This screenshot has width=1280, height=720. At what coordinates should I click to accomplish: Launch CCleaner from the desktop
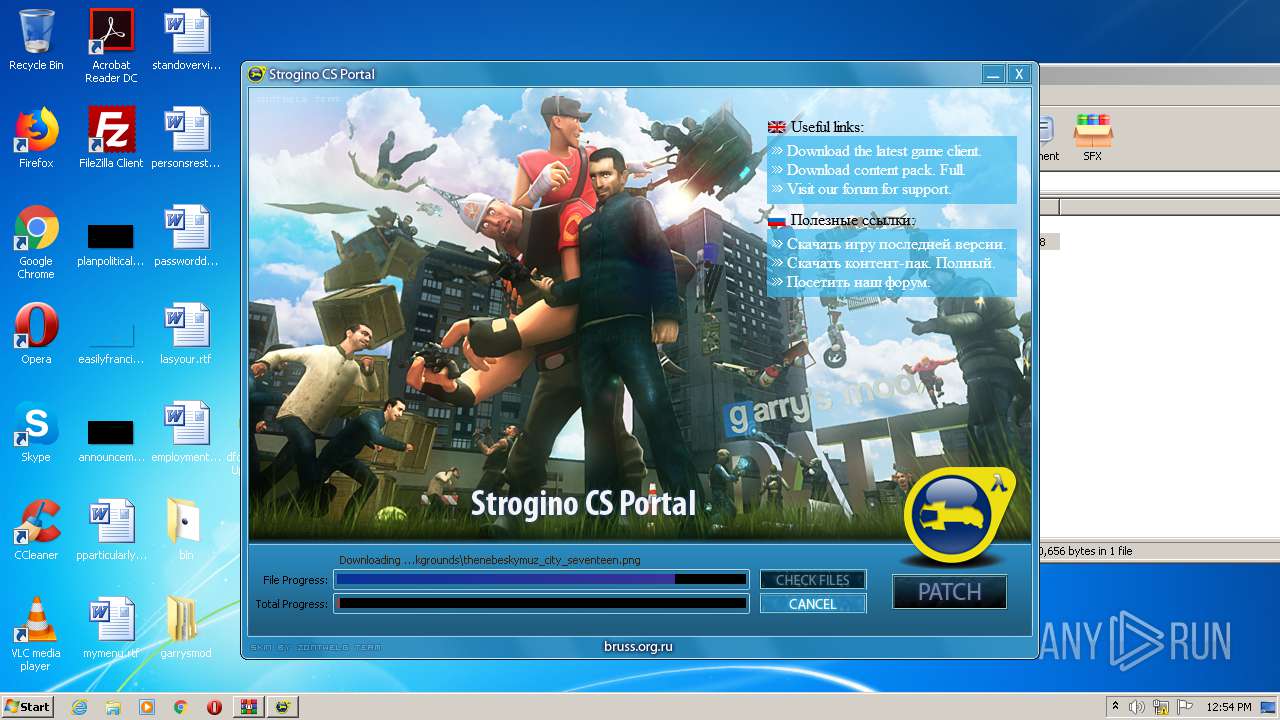36,530
